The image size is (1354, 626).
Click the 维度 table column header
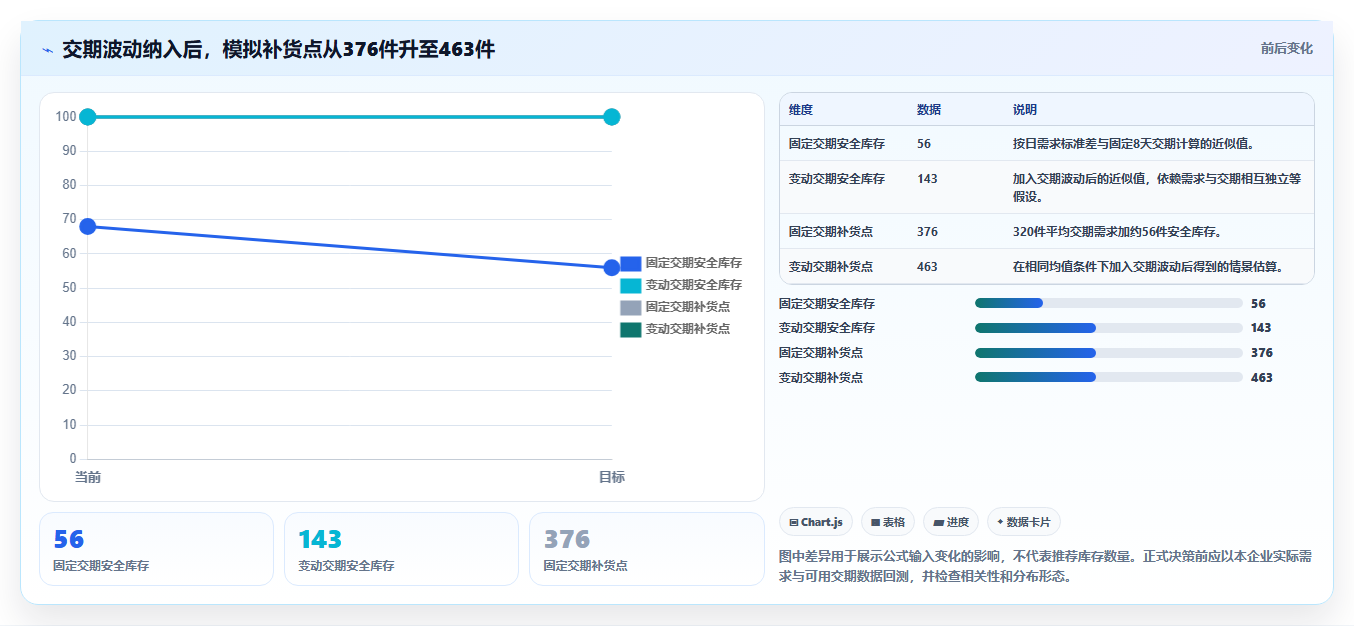pyautogui.click(x=801, y=110)
